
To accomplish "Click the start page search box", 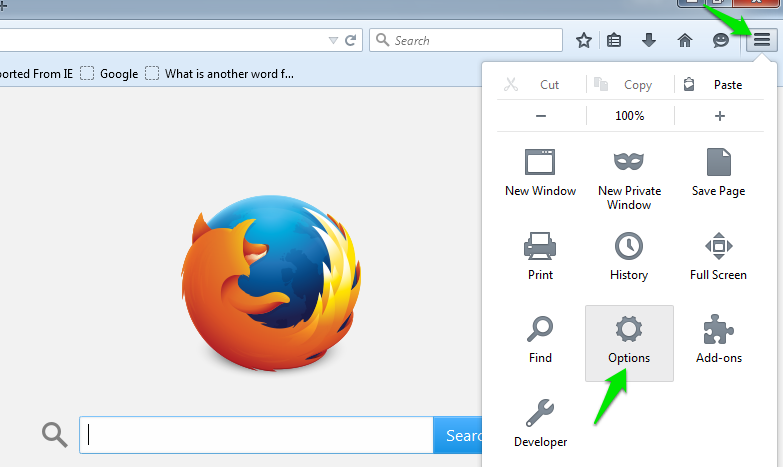I will pos(256,435).
